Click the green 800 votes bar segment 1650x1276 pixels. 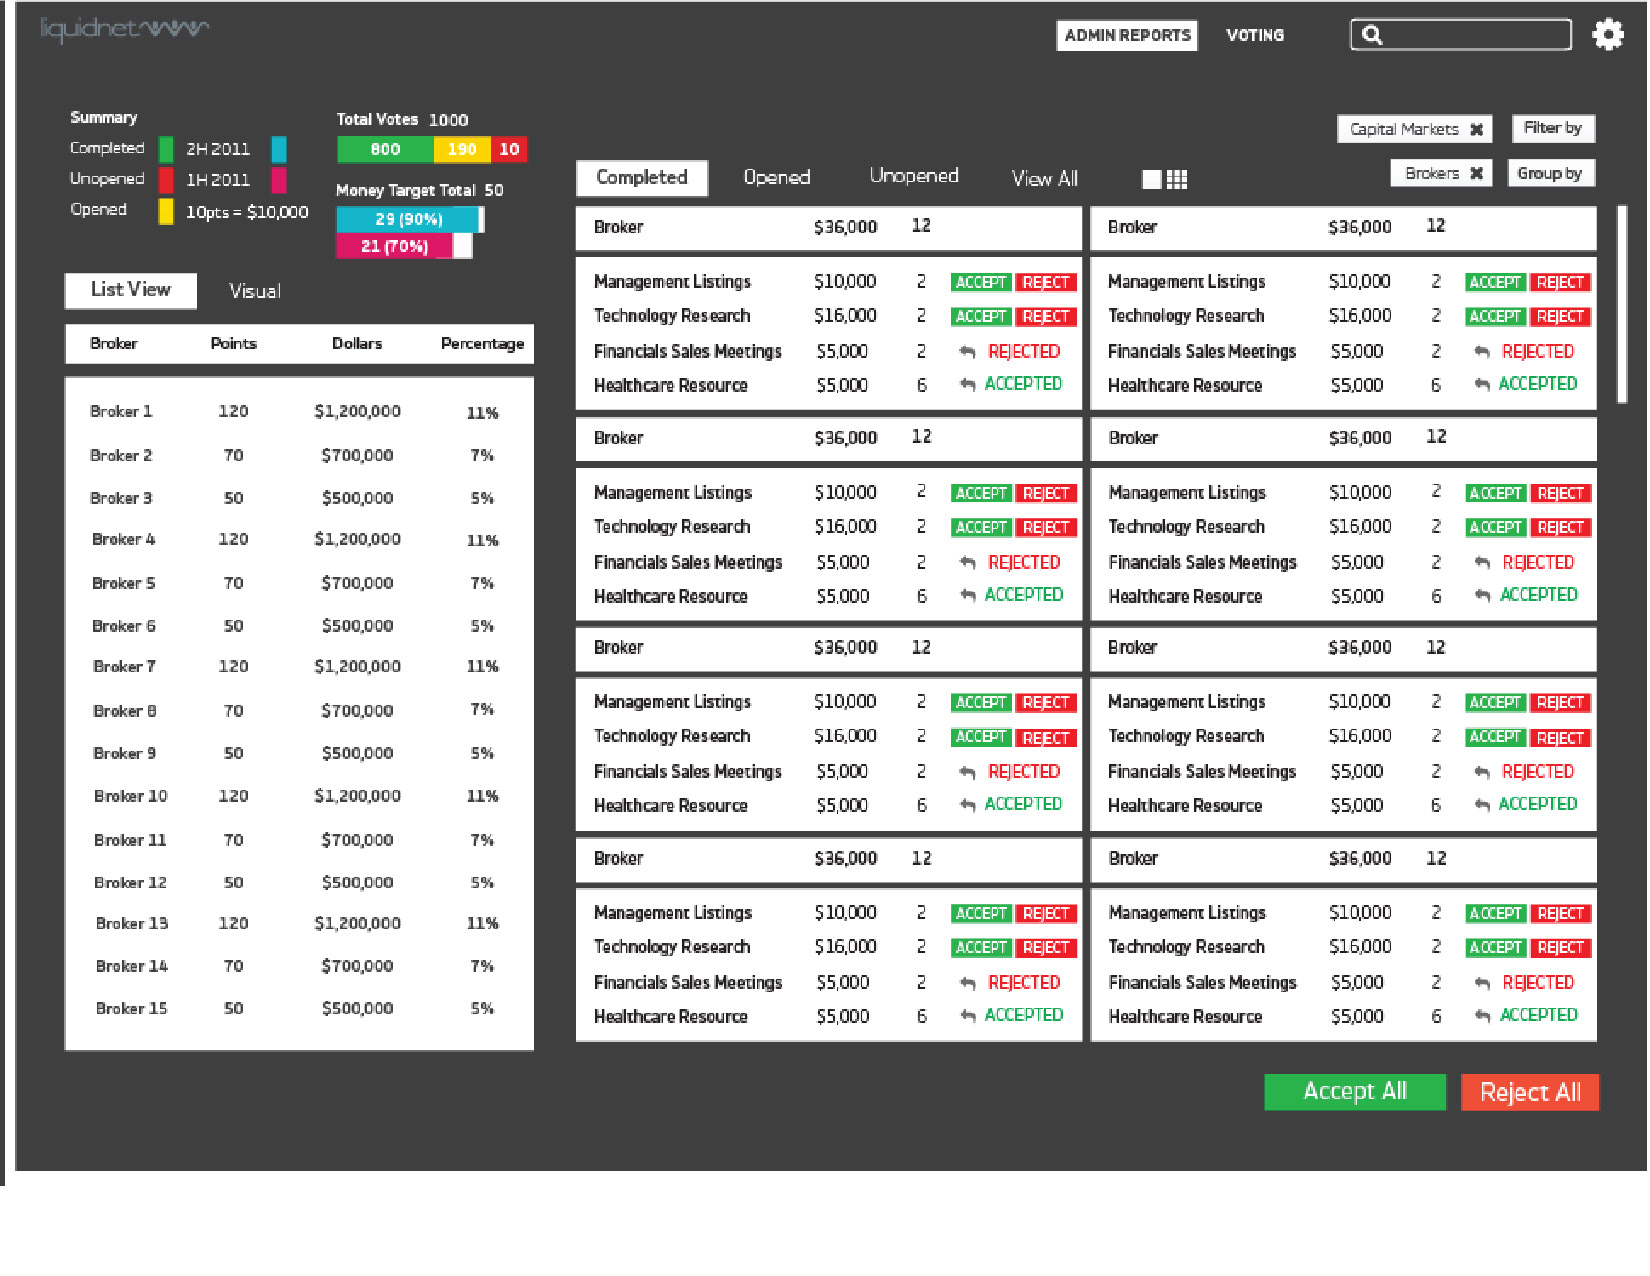[385, 149]
